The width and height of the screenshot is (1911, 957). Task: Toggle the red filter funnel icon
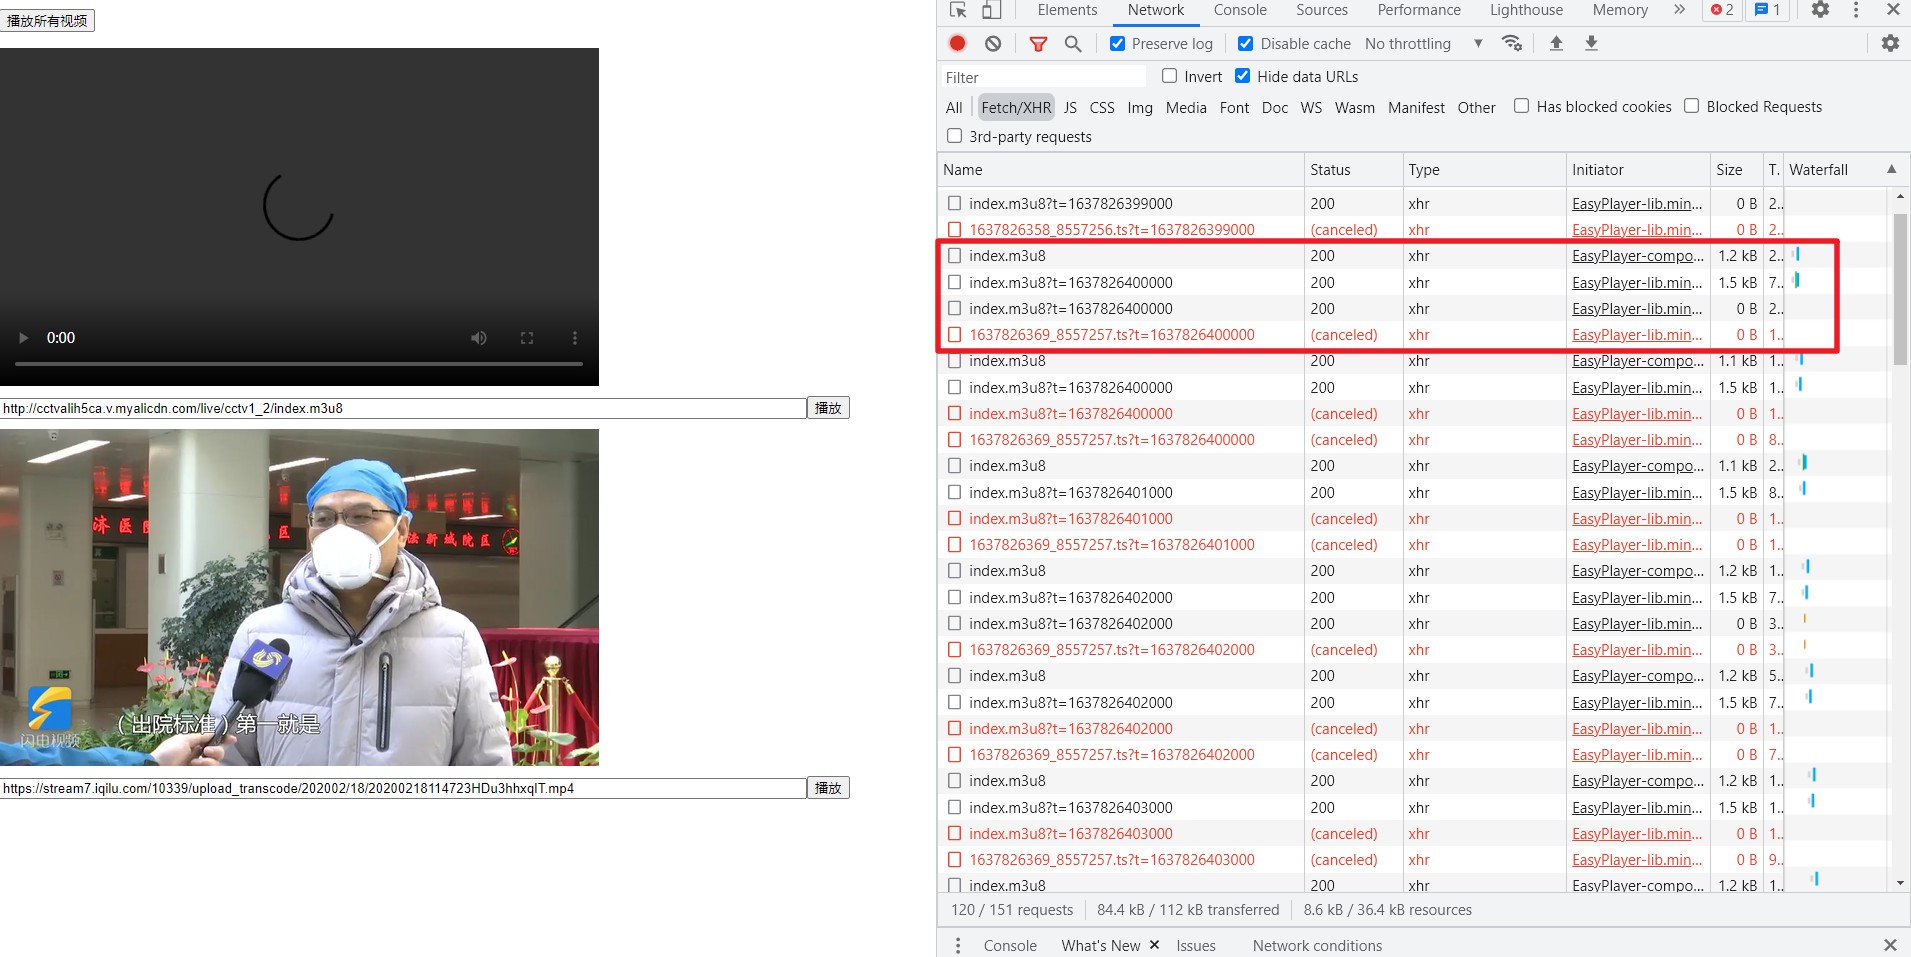1038,43
